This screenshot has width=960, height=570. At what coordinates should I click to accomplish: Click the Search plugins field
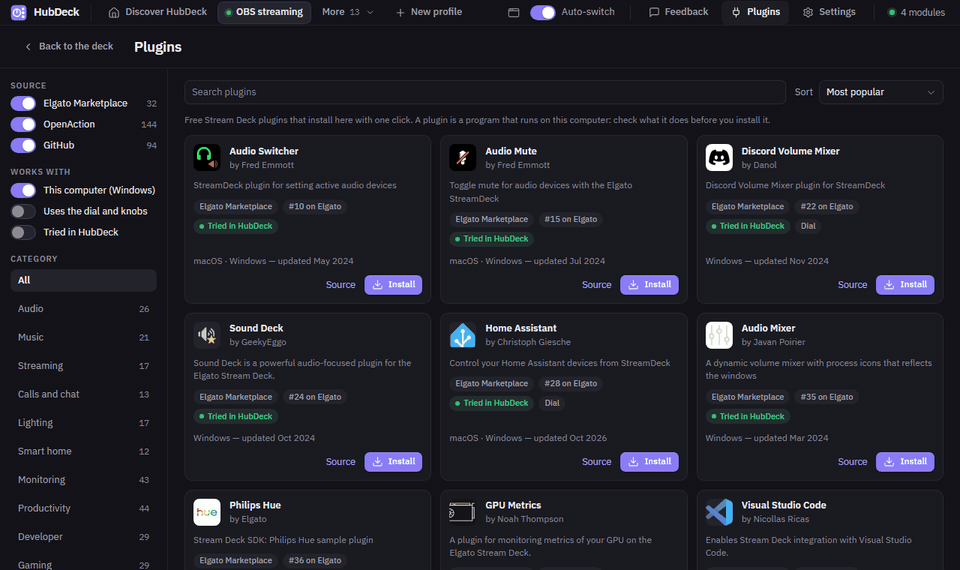pos(485,92)
